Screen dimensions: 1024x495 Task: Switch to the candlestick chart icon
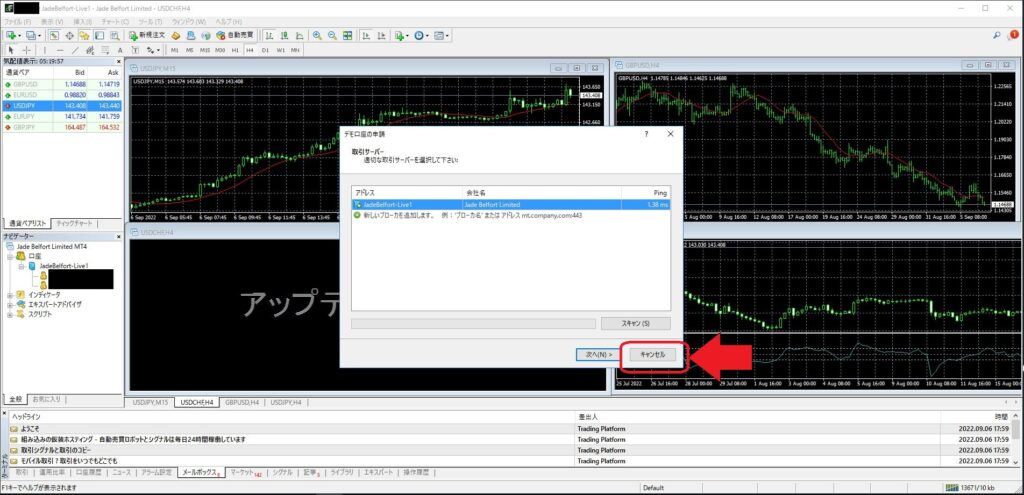pyautogui.click(x=284, y=35)
